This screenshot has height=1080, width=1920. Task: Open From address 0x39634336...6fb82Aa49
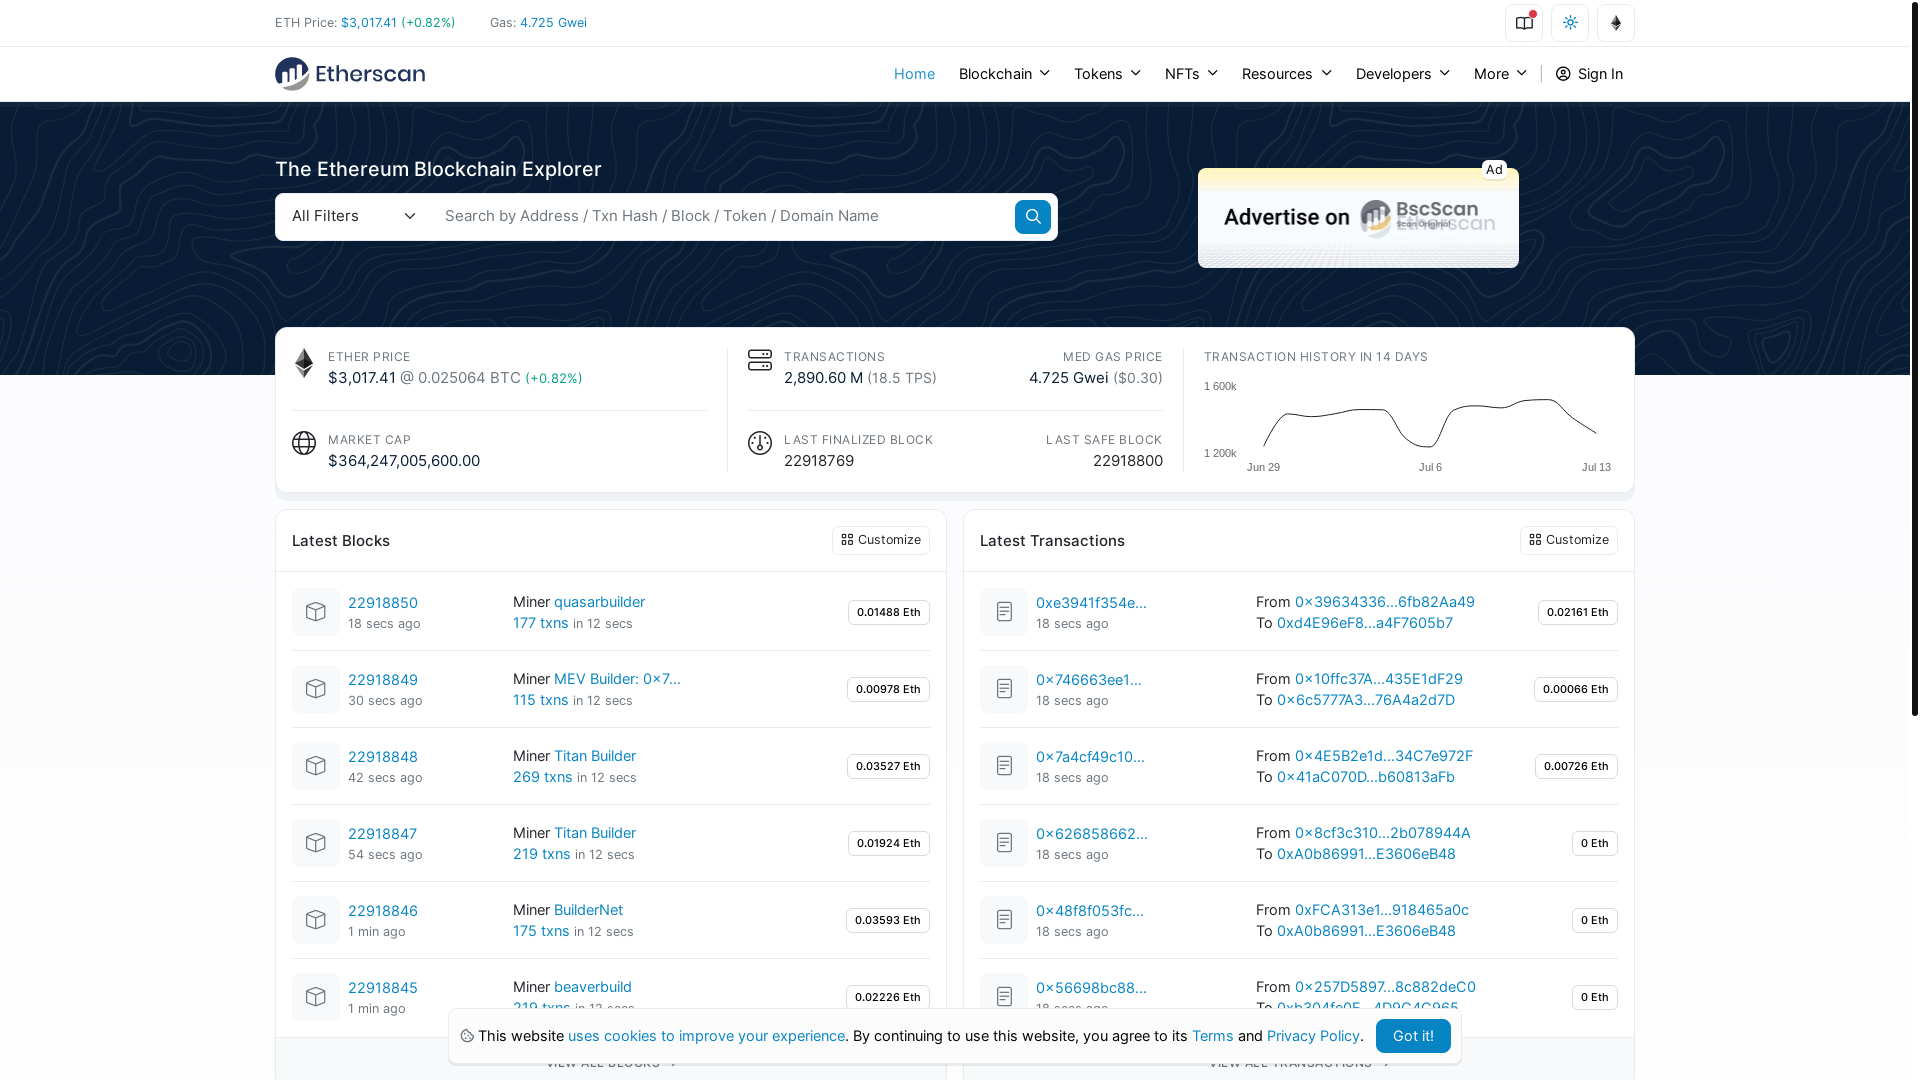(1384, 601)
